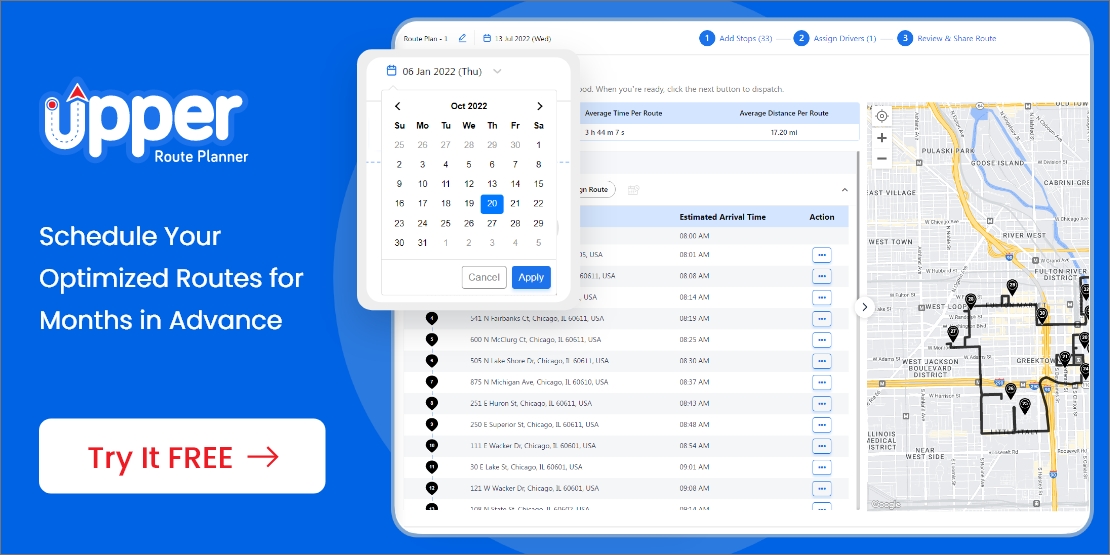Click stop marker 5 in the stops list

432,340
